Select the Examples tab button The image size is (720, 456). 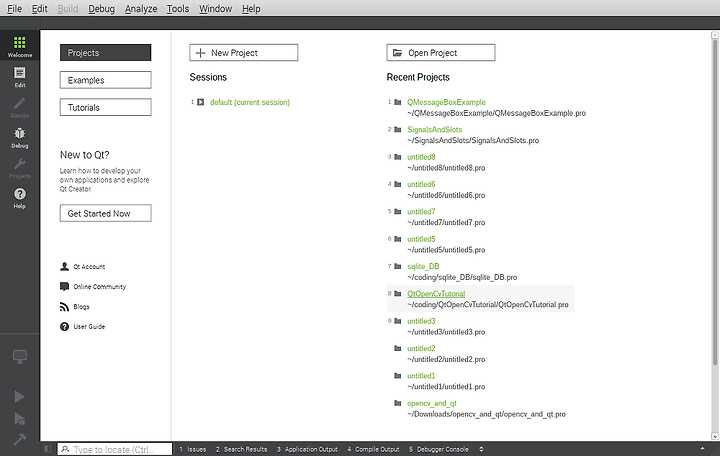click(106, 80)
